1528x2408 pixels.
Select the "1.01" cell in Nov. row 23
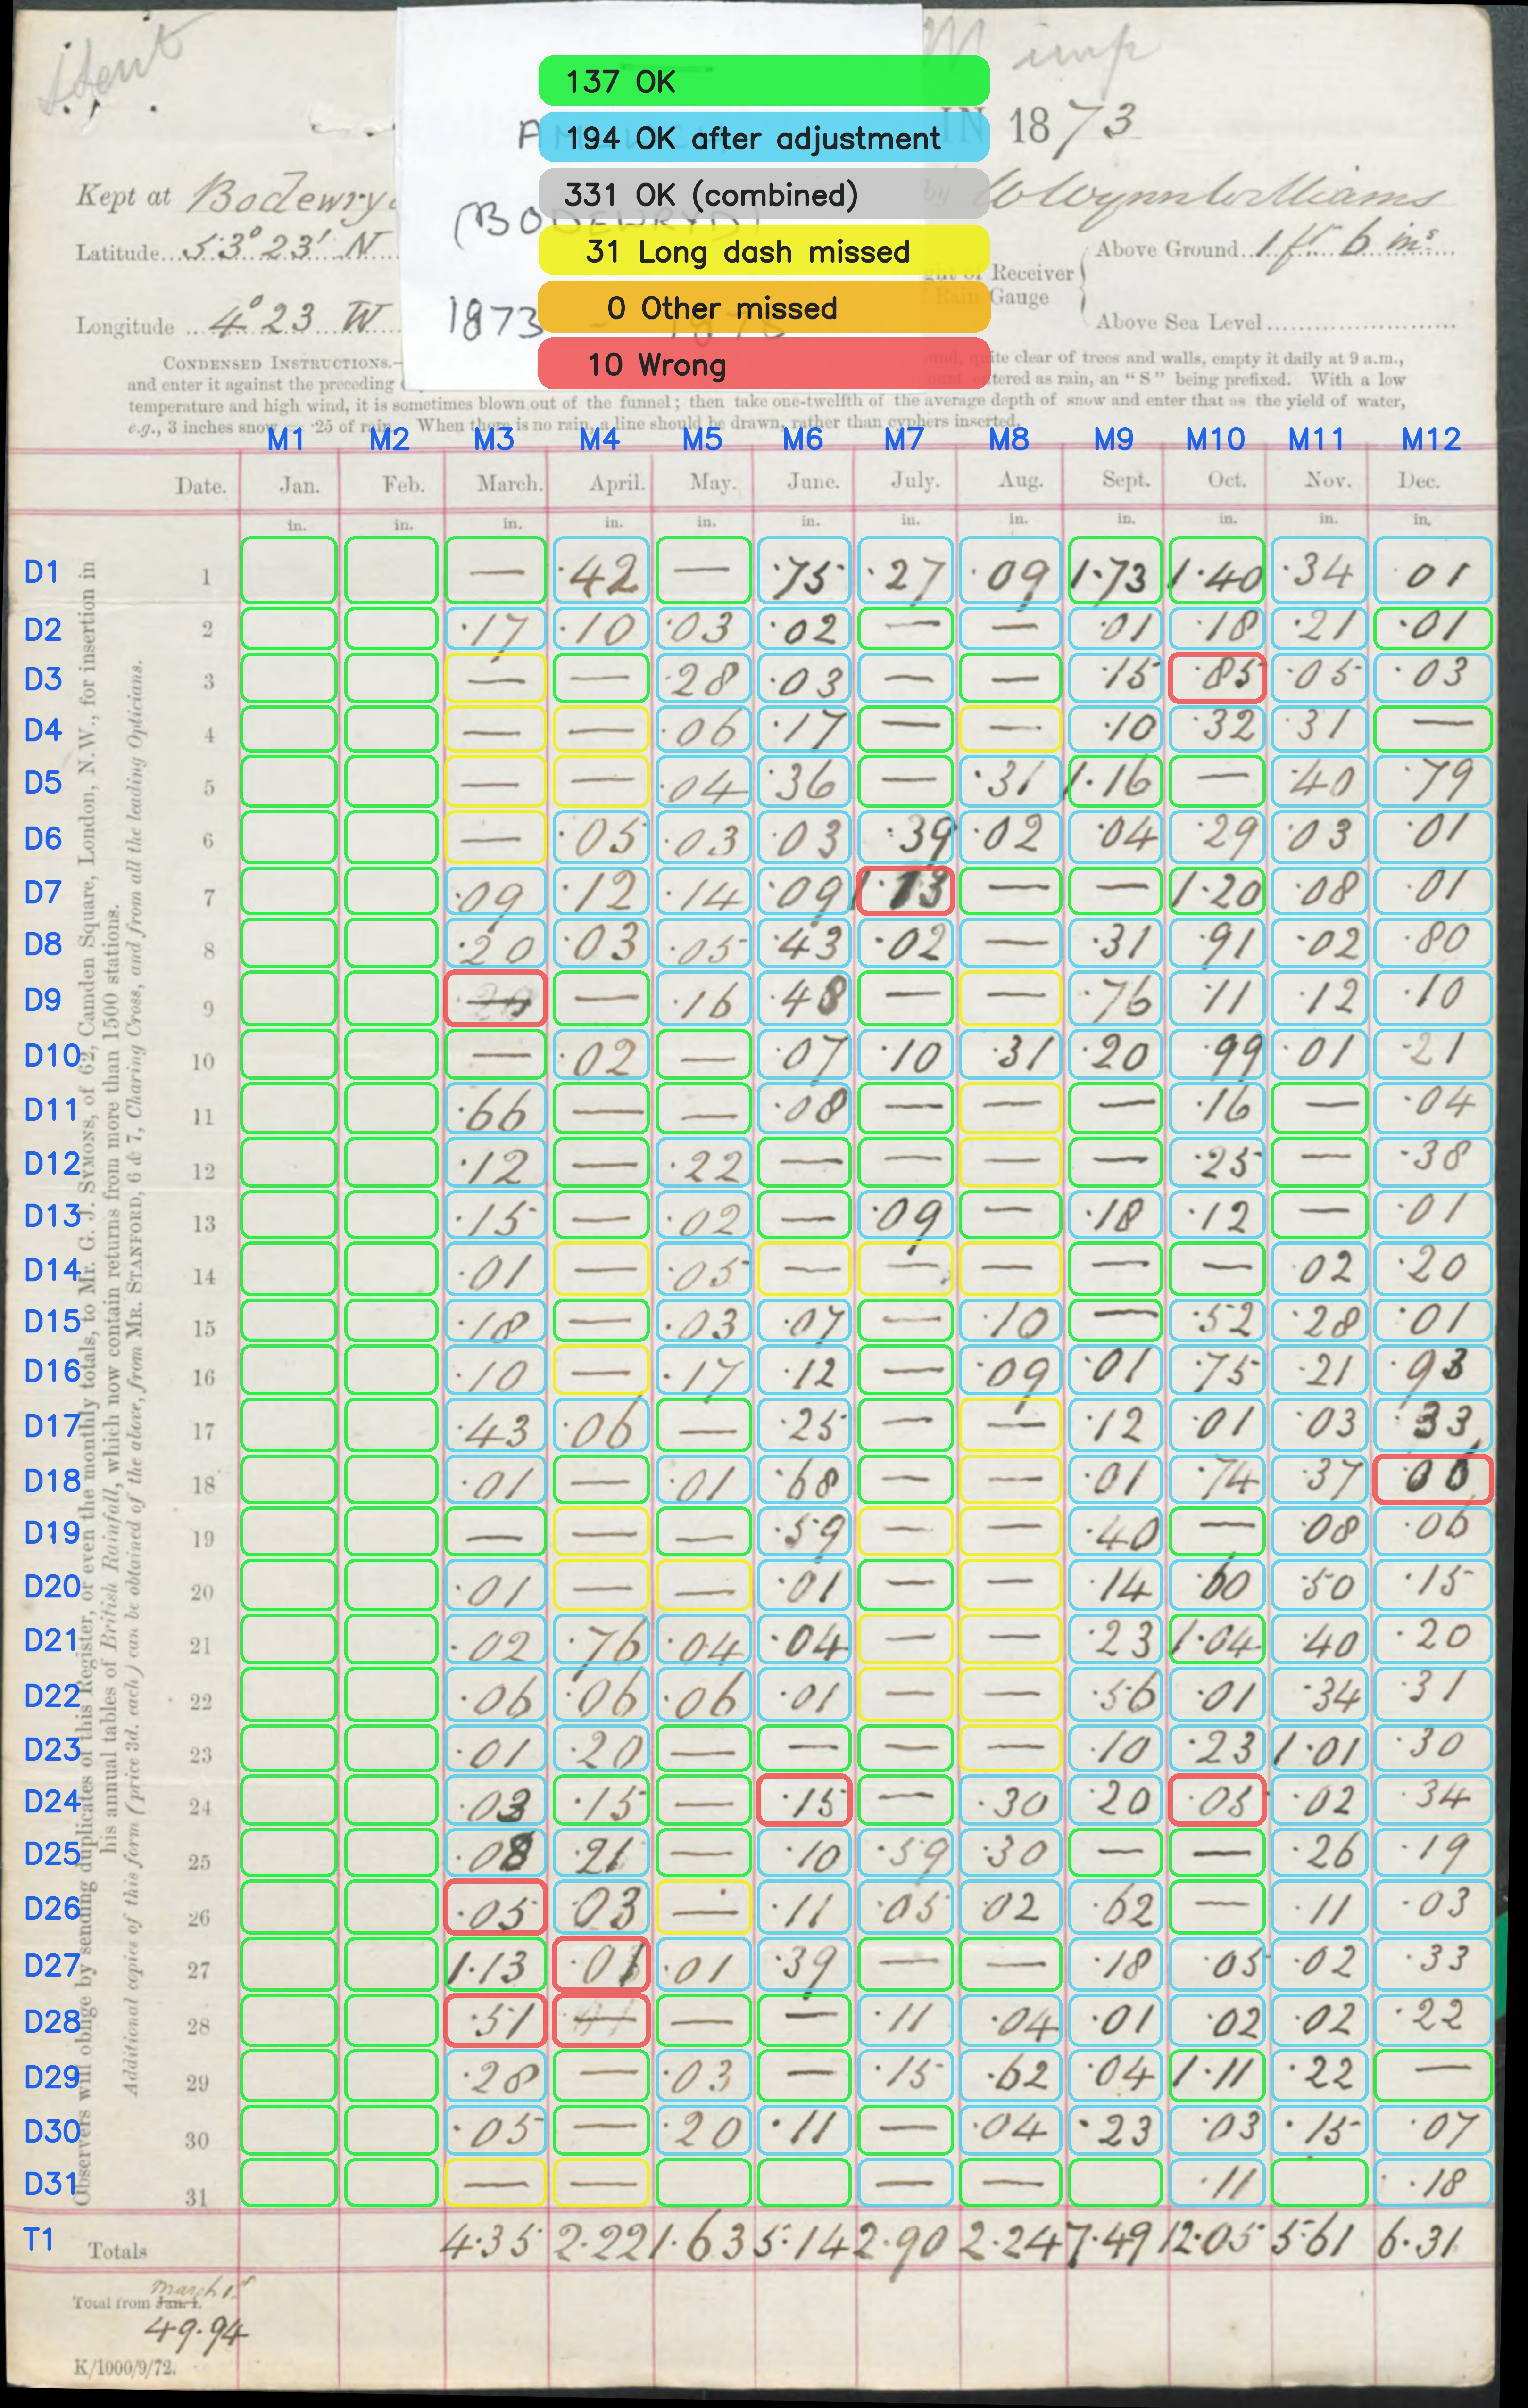point(1319,1749)
